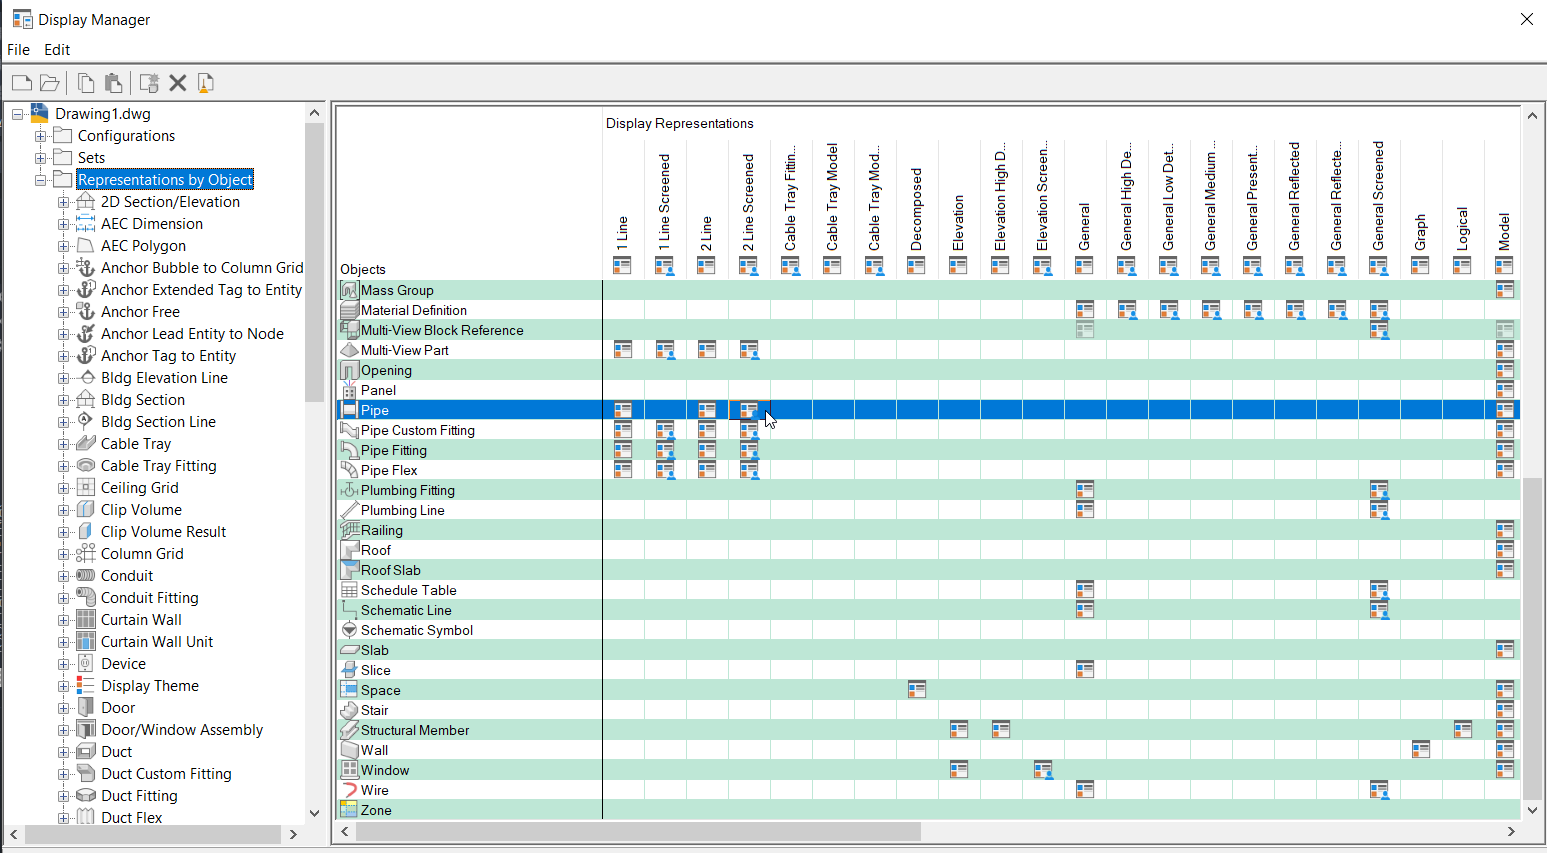Select the Schematic Symbol row label
The width and height of the screenshot is (1547, 853).
pos(417,630)
